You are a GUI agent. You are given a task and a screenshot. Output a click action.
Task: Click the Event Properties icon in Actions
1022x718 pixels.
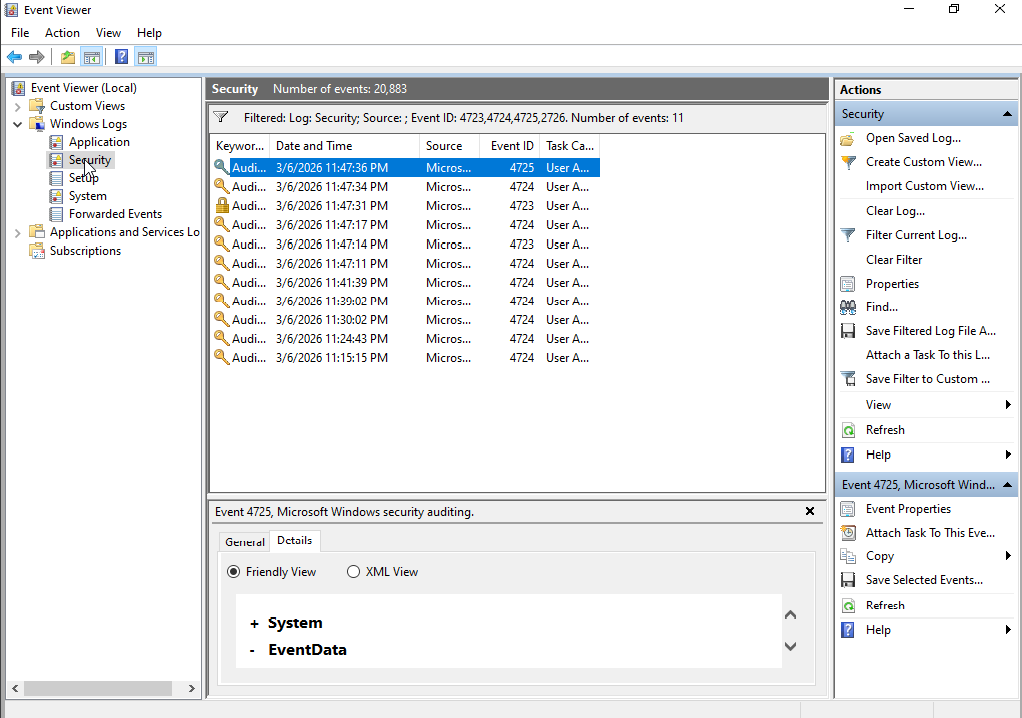(848, 509)
